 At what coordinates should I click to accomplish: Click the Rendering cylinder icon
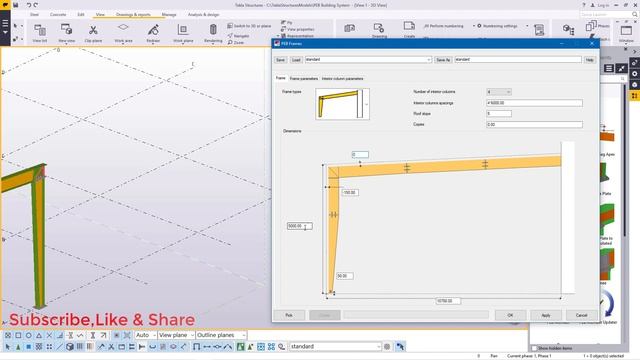tap(213, 30)
